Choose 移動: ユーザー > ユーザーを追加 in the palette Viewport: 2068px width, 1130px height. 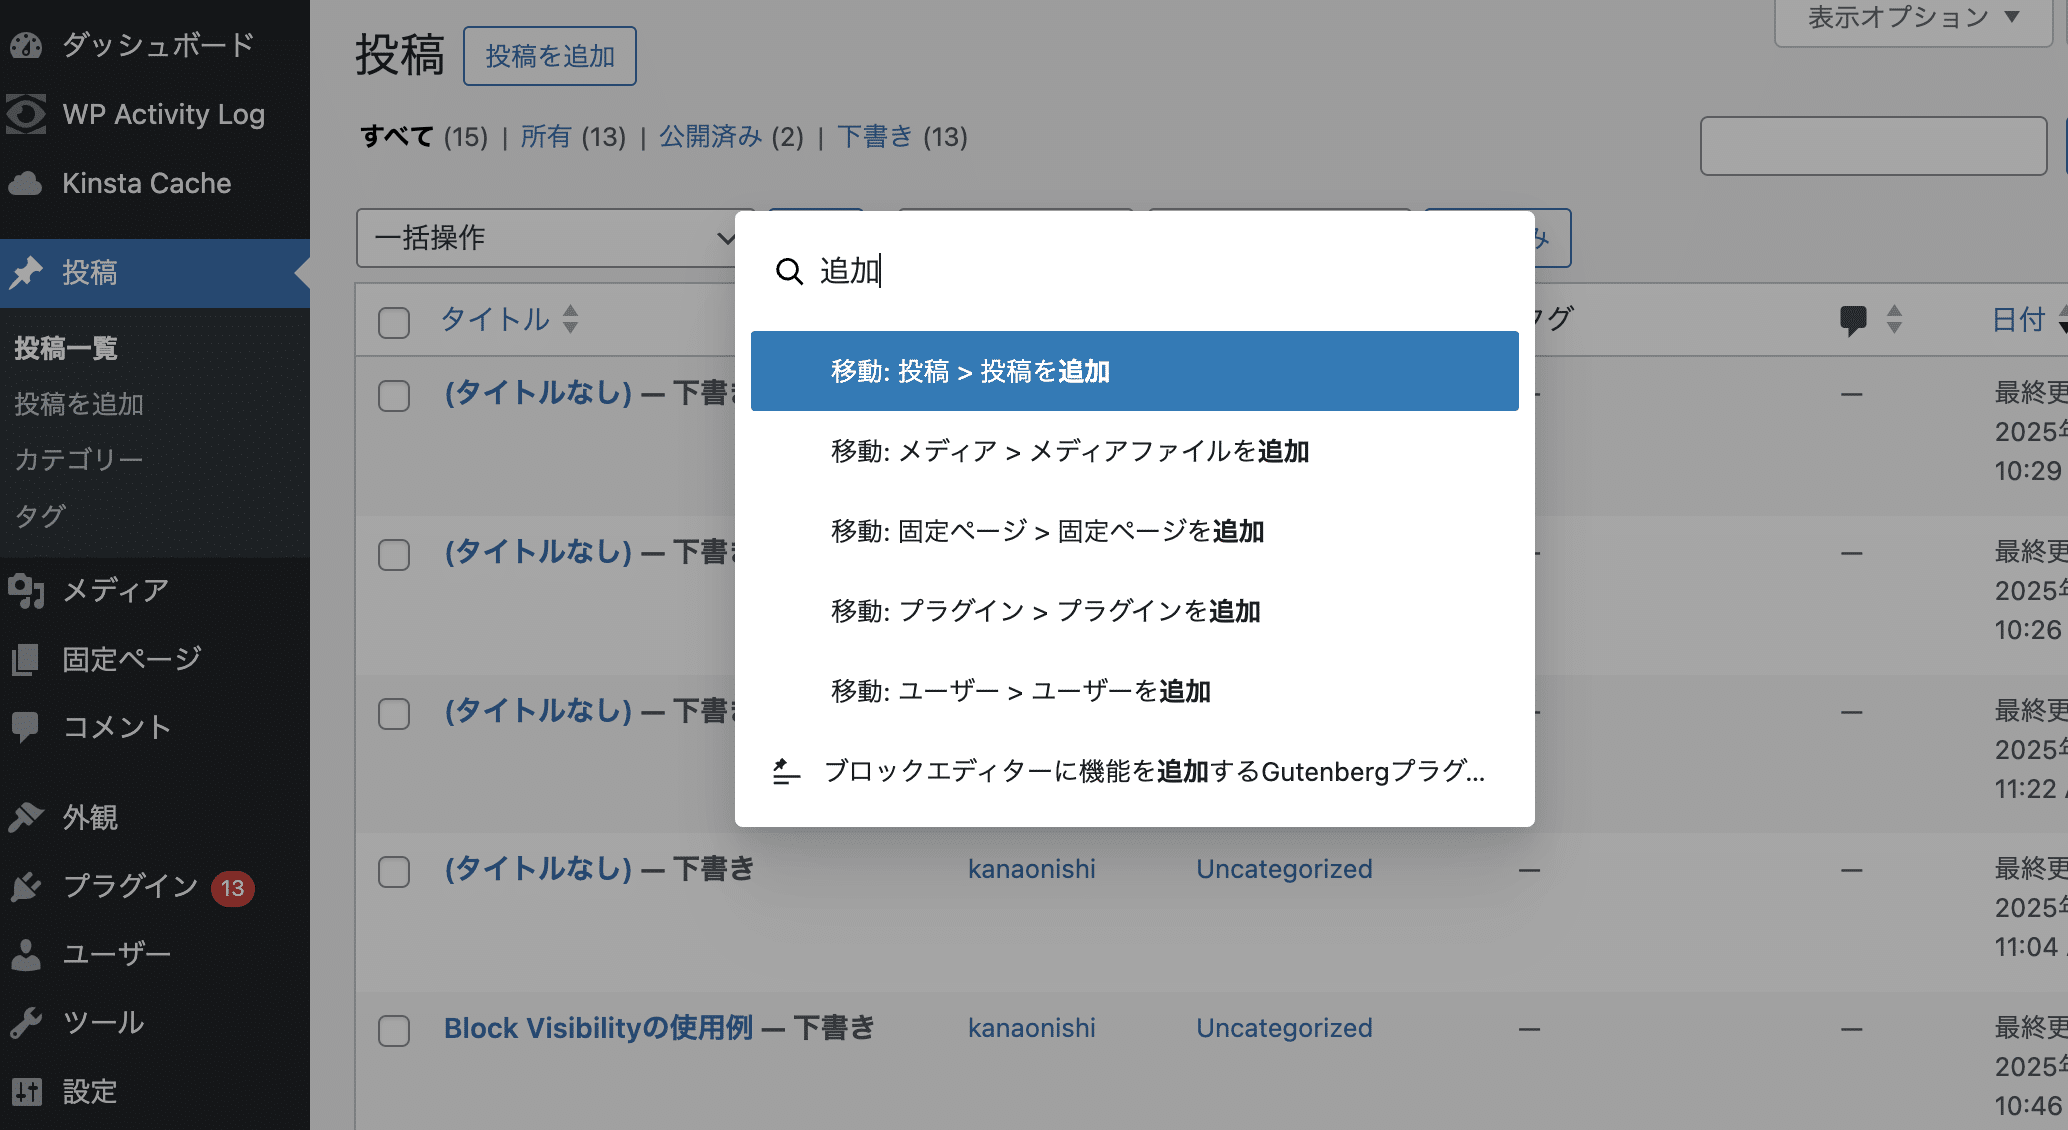click(1020, 690)
